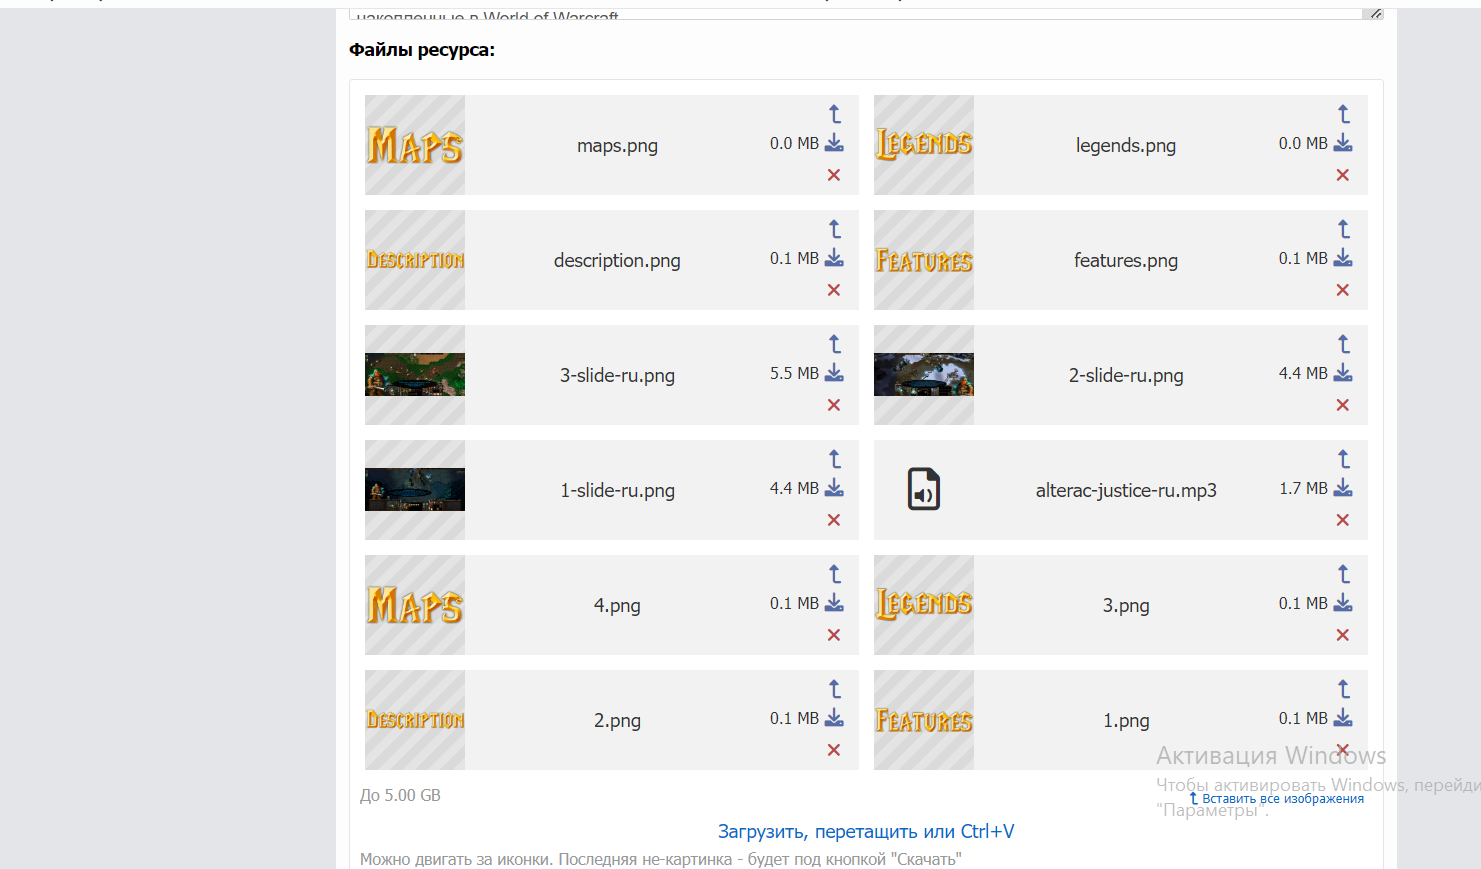This screenshot has height=869, width=1481.
Task: Open the 4.png Maps thumbnail
Action: [x=415, y=605]
